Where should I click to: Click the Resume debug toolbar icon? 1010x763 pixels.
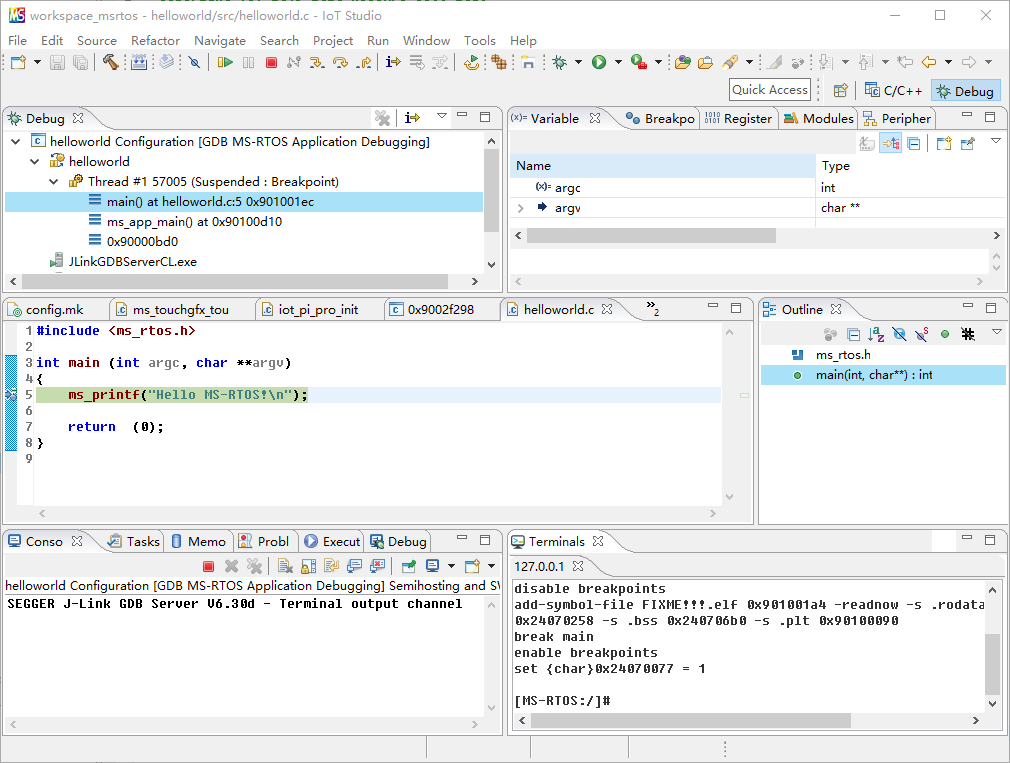click(225, 62)
